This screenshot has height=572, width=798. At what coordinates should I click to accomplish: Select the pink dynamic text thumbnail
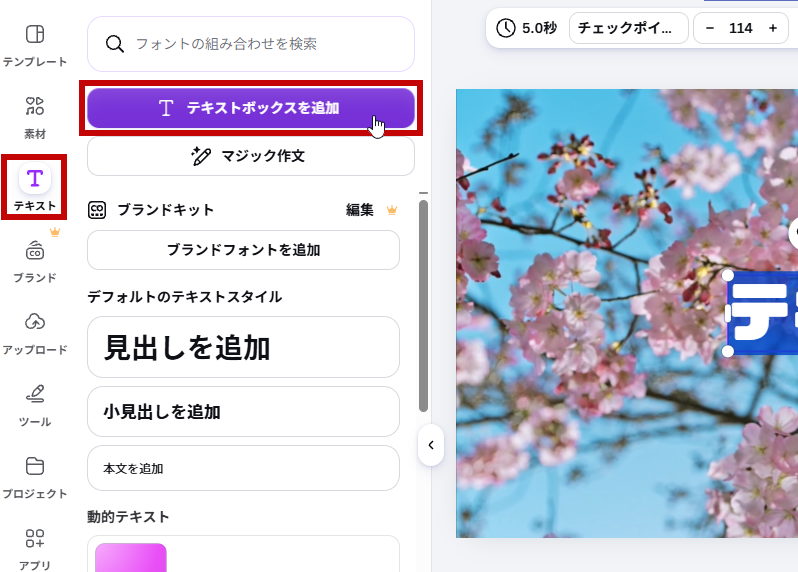131,558
